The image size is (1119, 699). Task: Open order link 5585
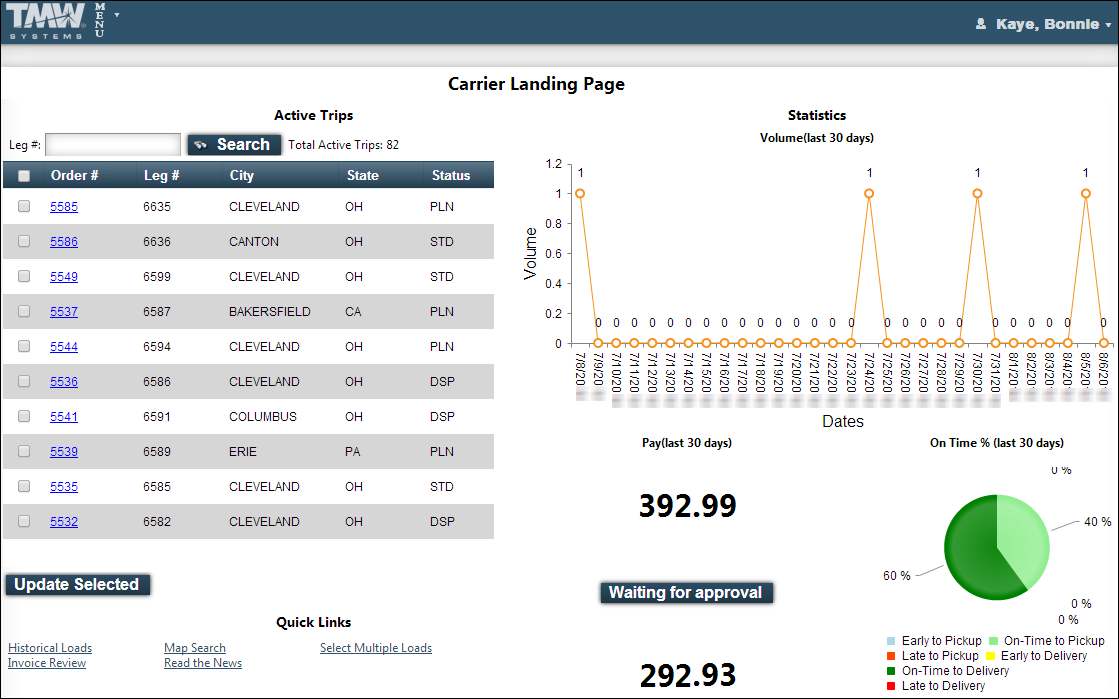tap(64, 206)
